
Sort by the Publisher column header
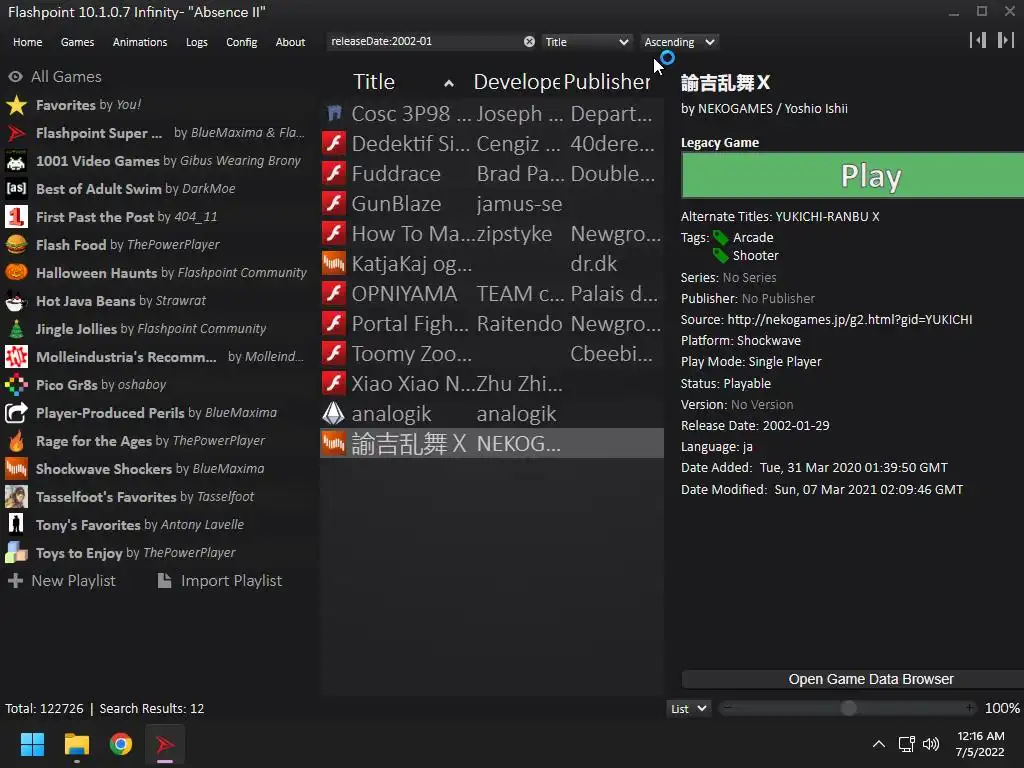607,82
